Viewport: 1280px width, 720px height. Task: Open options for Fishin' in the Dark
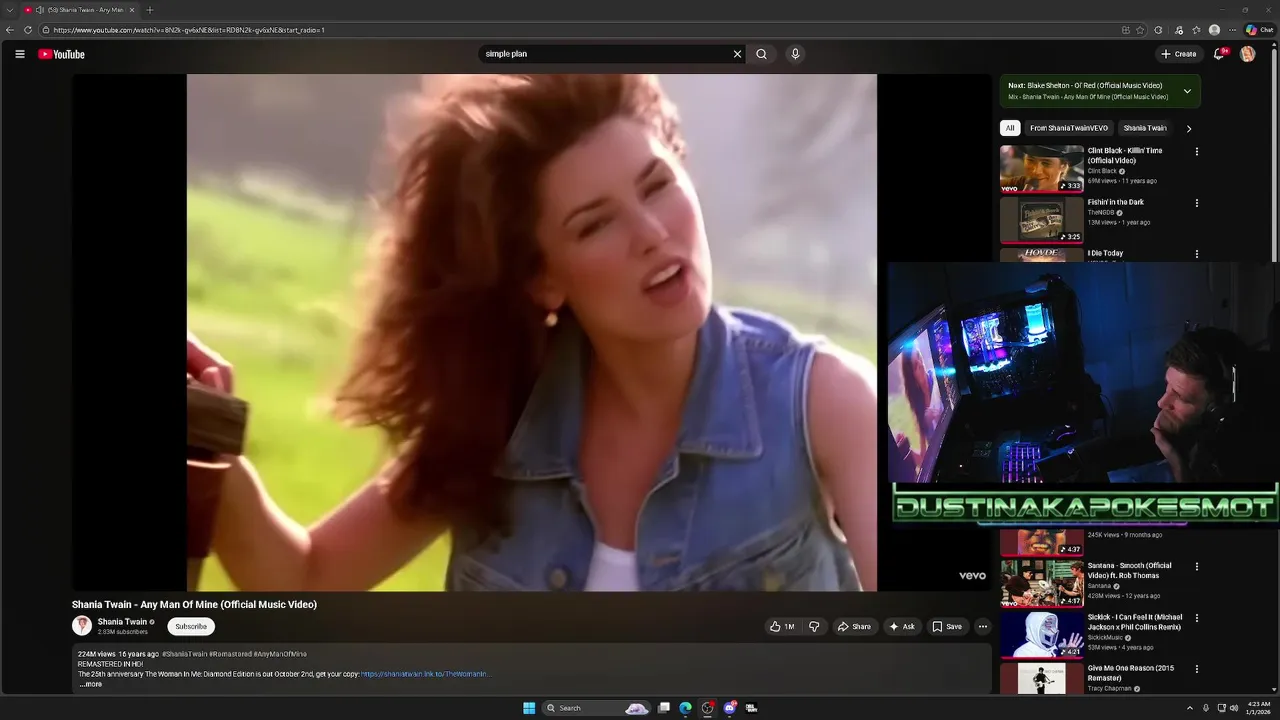(1196, 203)
